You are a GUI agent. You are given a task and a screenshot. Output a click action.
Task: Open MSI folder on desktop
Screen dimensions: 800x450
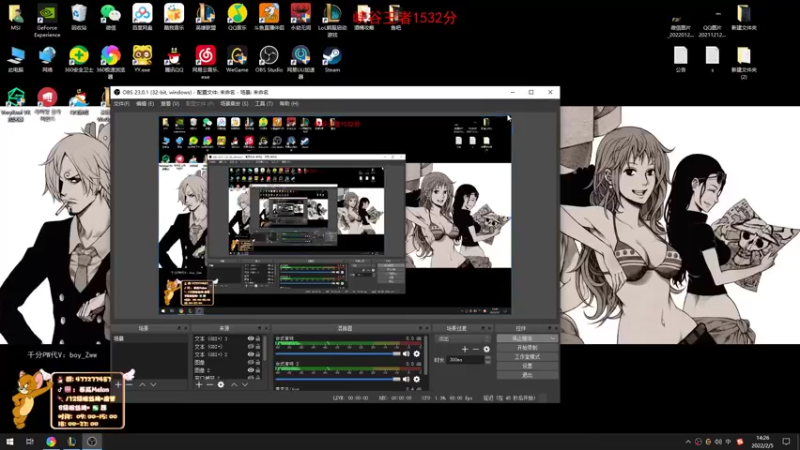point(15,17)
